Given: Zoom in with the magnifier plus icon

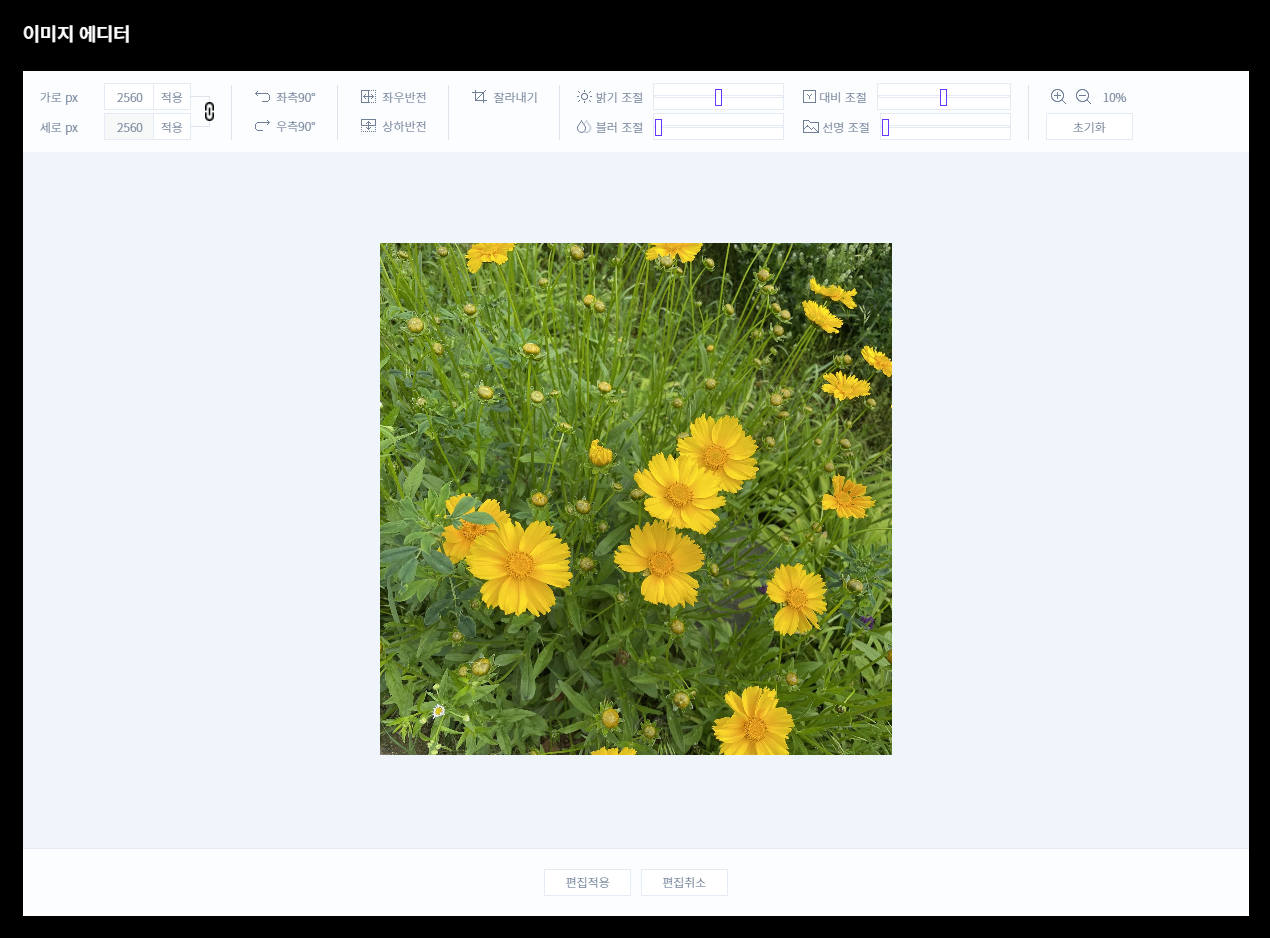Looking at the screenshot, I should click(x=1058, y=96).
